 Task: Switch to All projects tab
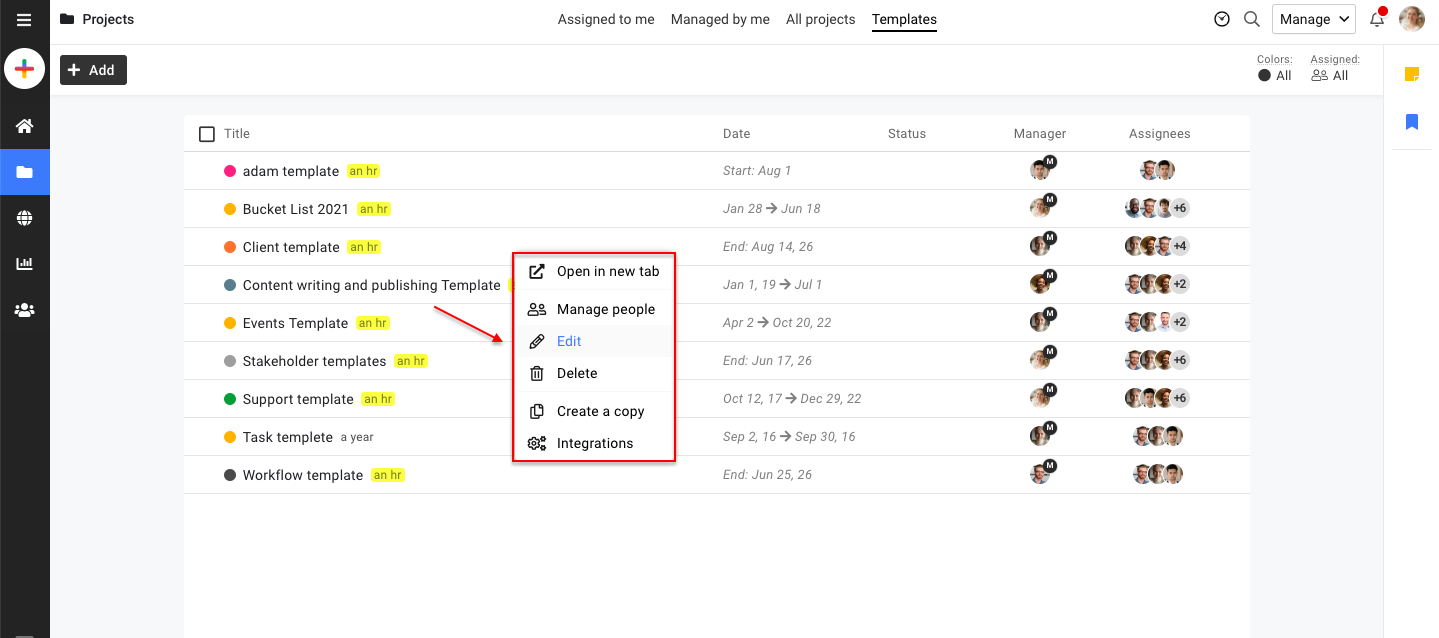pyautogui.click(x=820, y=19)
